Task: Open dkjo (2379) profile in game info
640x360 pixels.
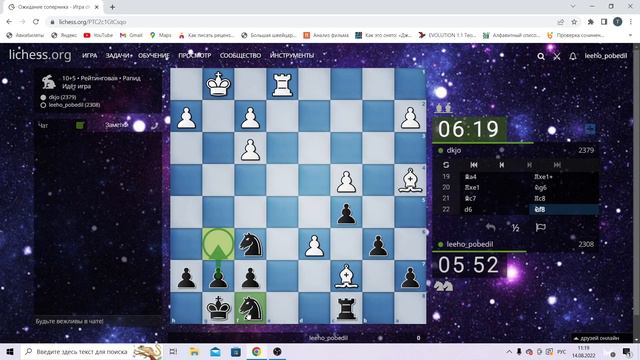Action: click(x=62, y=97)
